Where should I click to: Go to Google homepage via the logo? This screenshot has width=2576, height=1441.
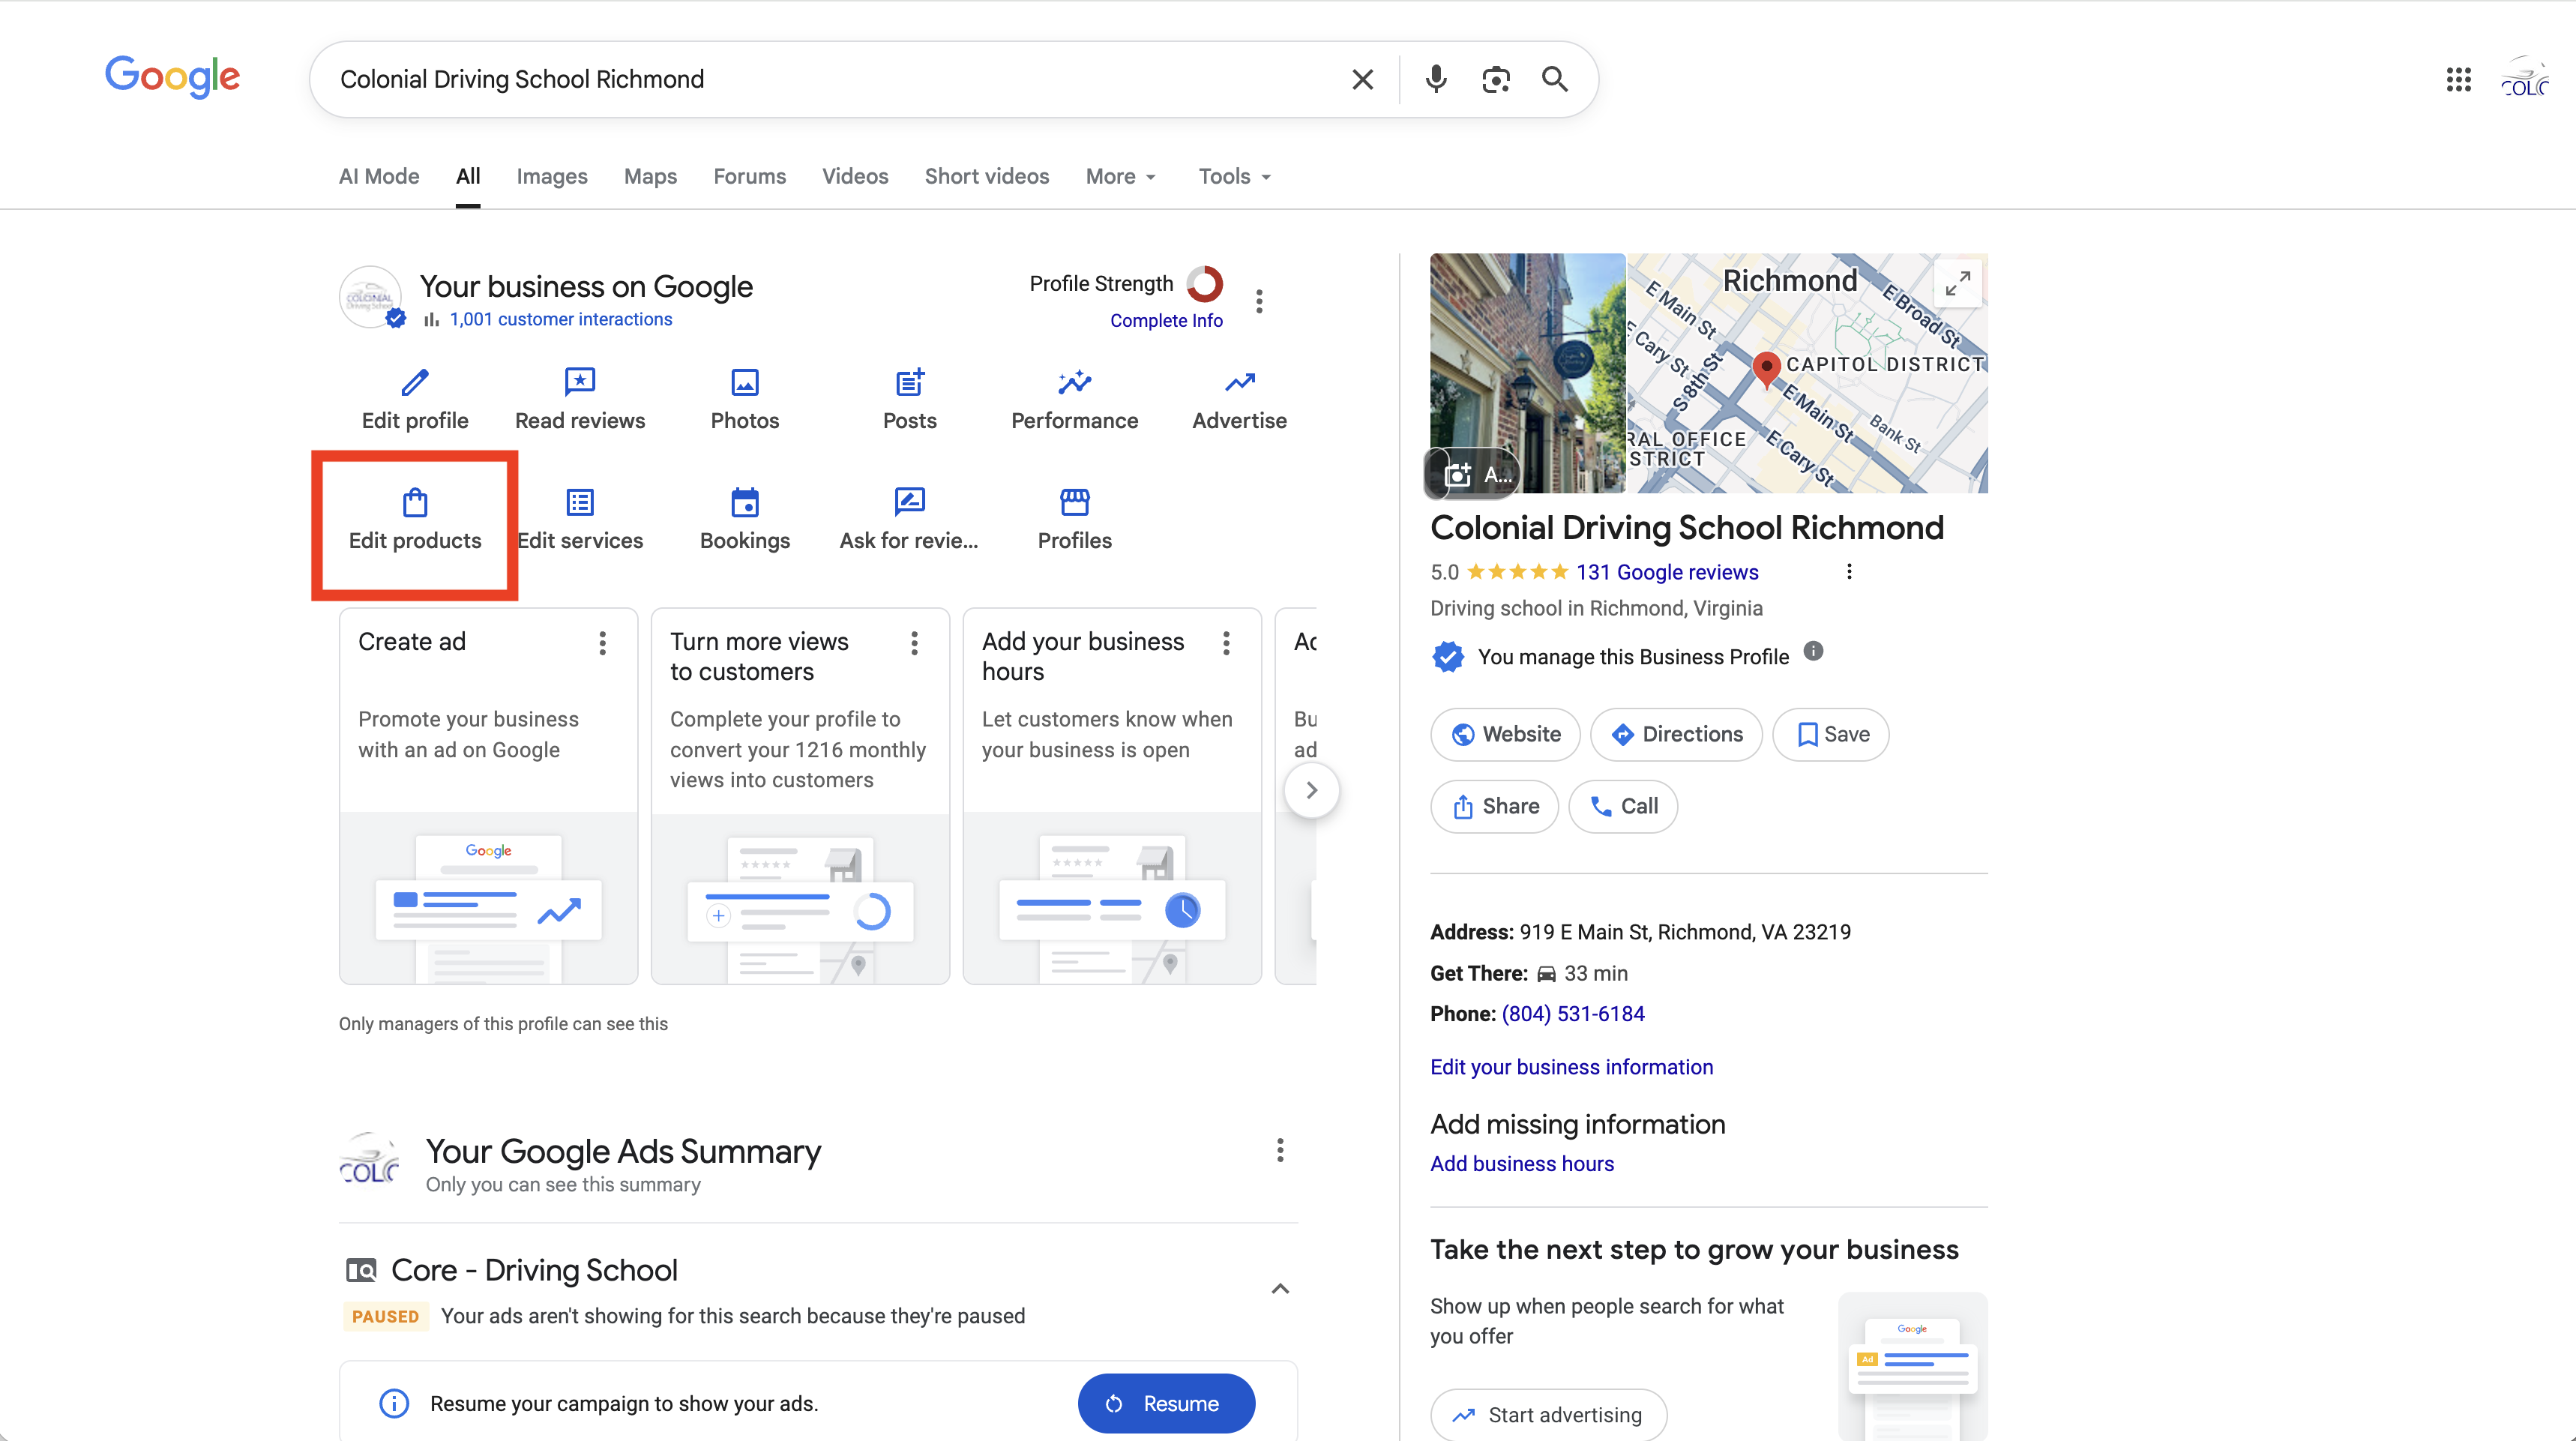[172, 77]
